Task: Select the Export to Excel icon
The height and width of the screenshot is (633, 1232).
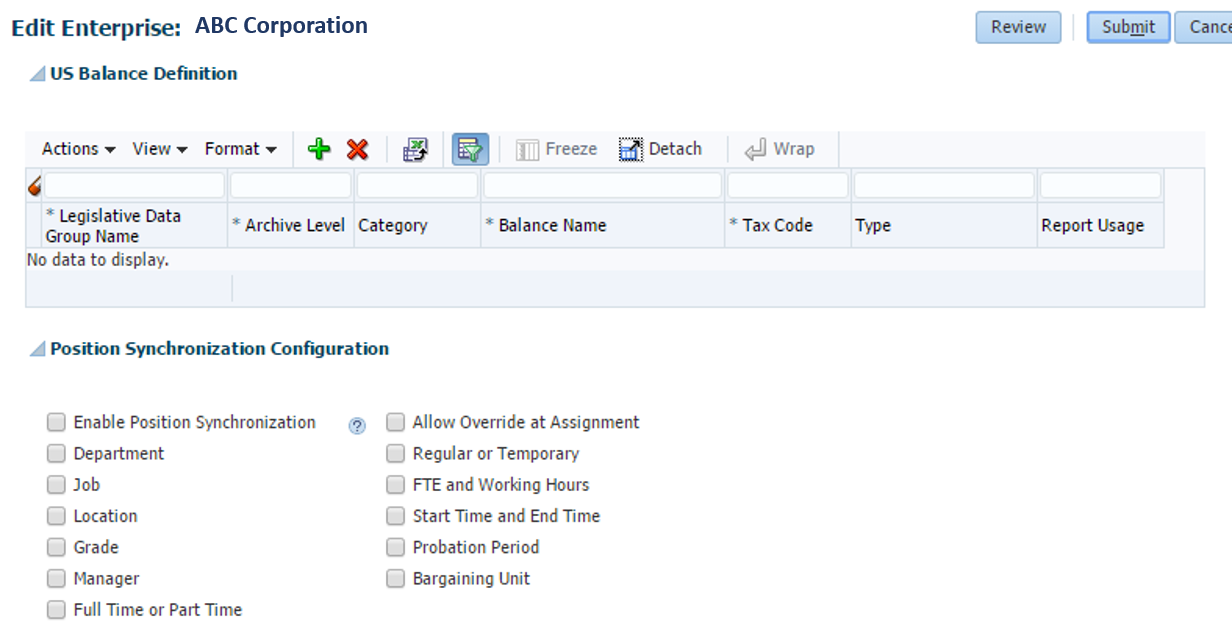Action: (416, 148)
